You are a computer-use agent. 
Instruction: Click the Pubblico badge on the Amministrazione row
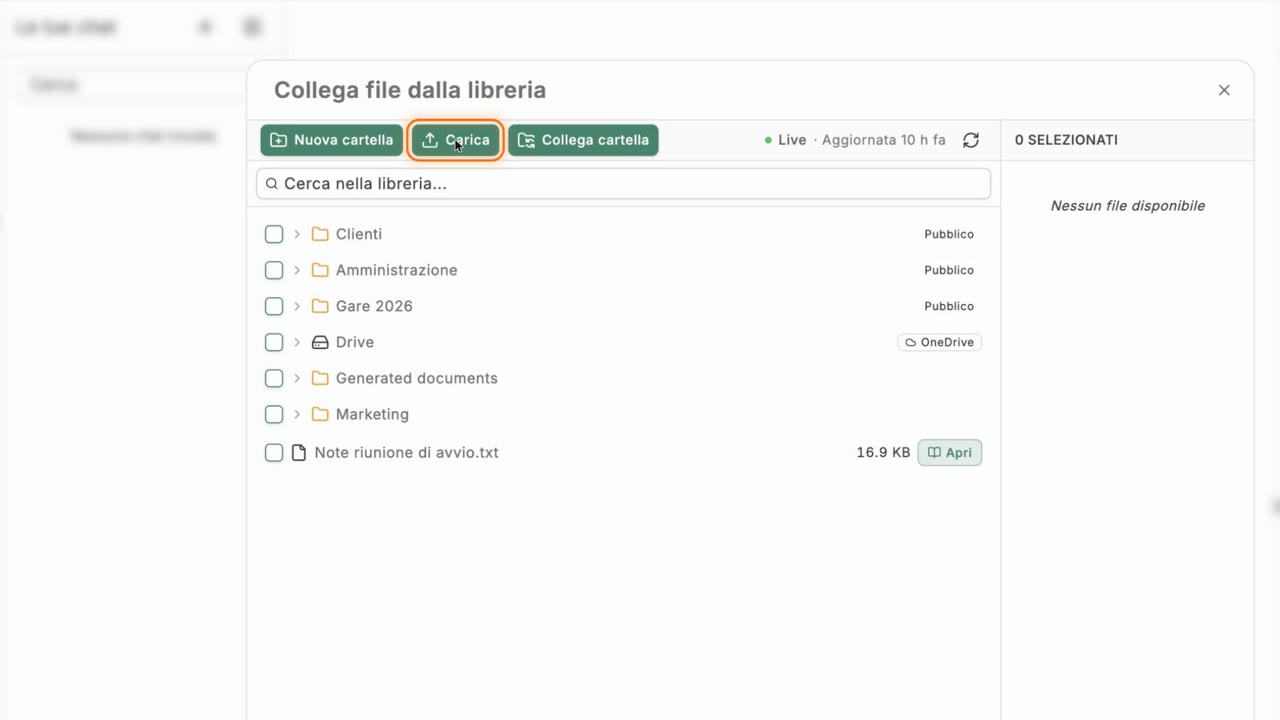[949, 270]
